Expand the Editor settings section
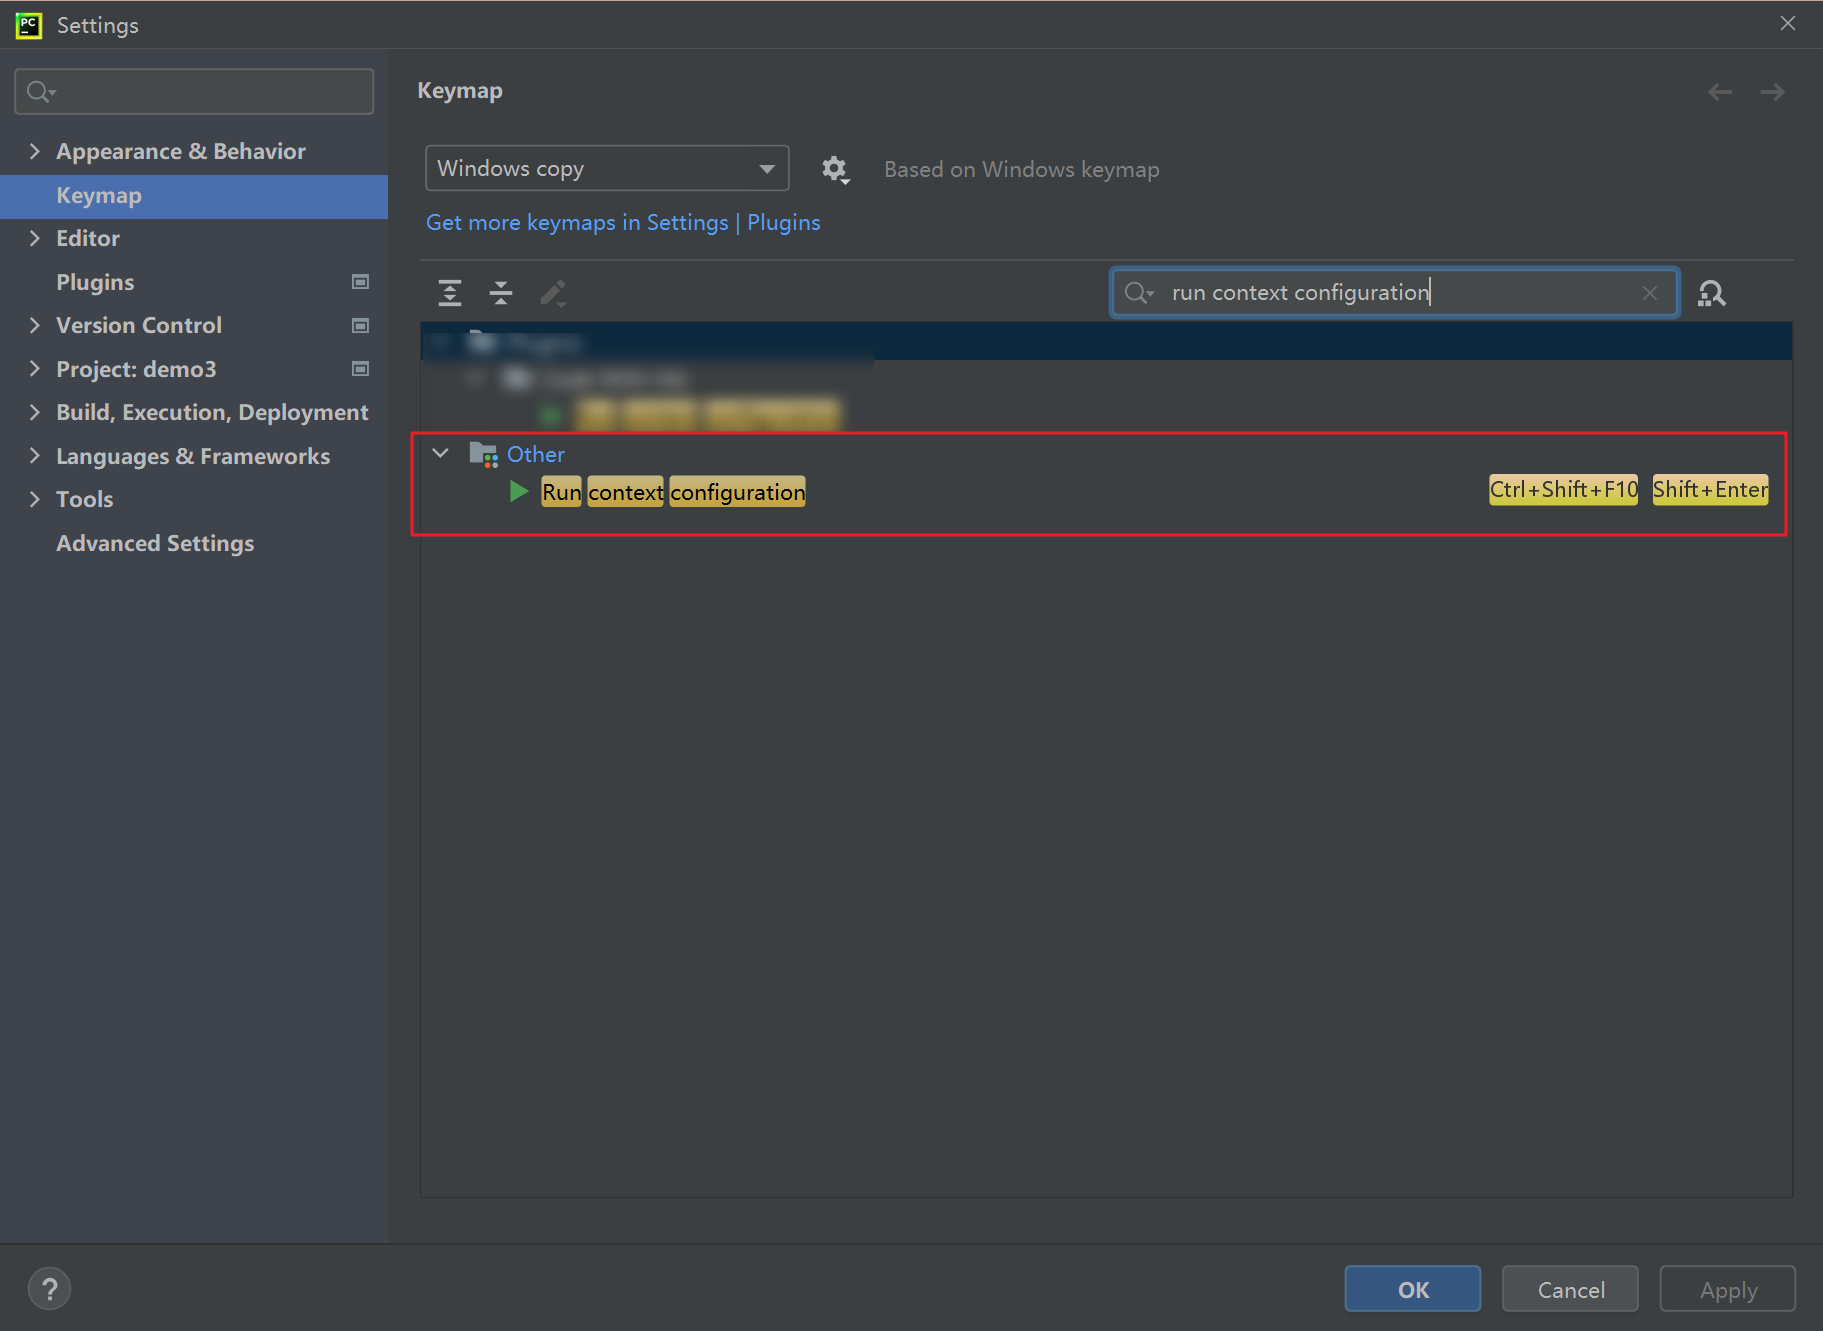1823x1331 pixels. (35, 238)
